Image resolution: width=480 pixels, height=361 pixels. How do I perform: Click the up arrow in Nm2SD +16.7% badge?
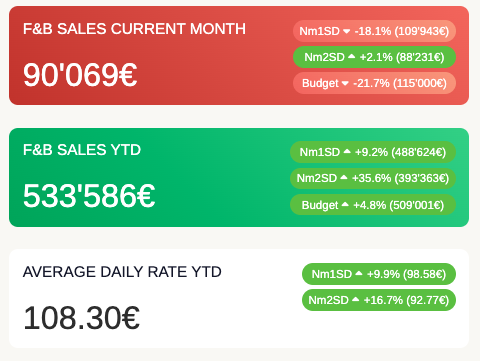(x=356, y=299)
